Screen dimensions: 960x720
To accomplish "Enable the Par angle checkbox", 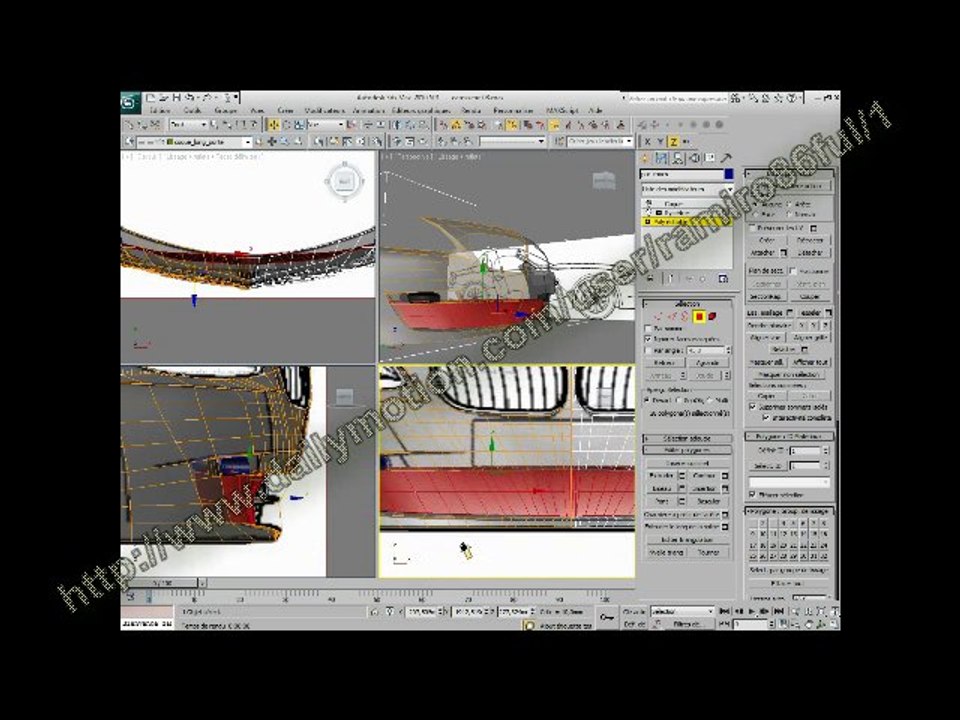I will click(648, 350).
